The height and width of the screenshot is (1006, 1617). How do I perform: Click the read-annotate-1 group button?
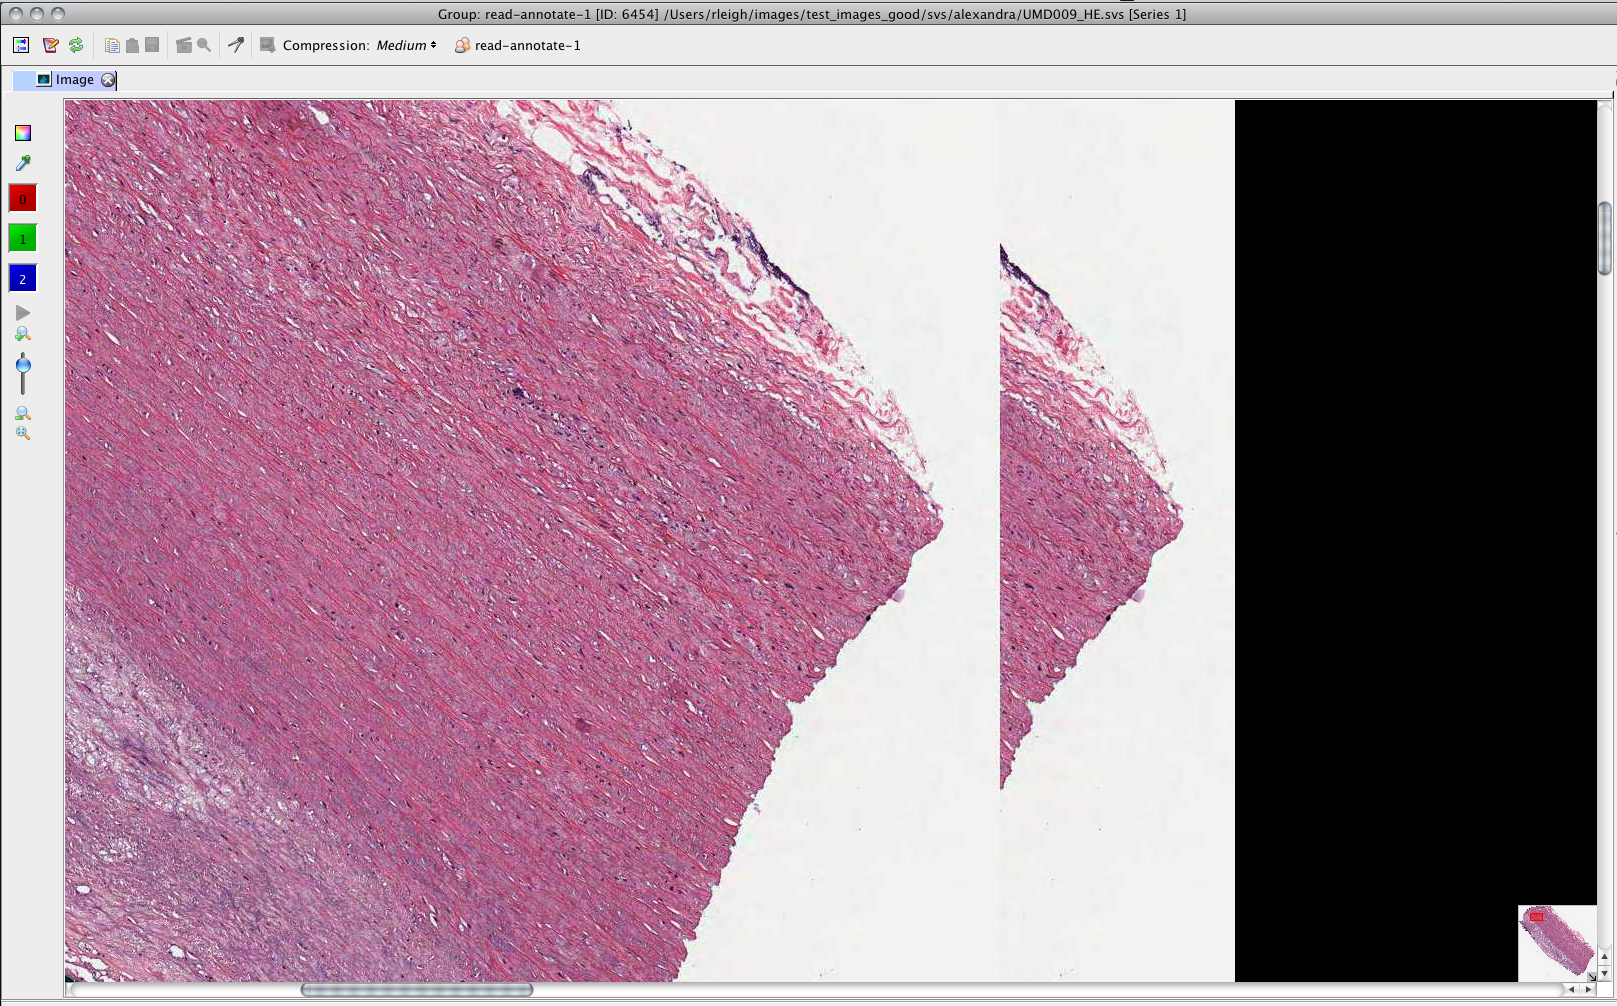point(518,45)
